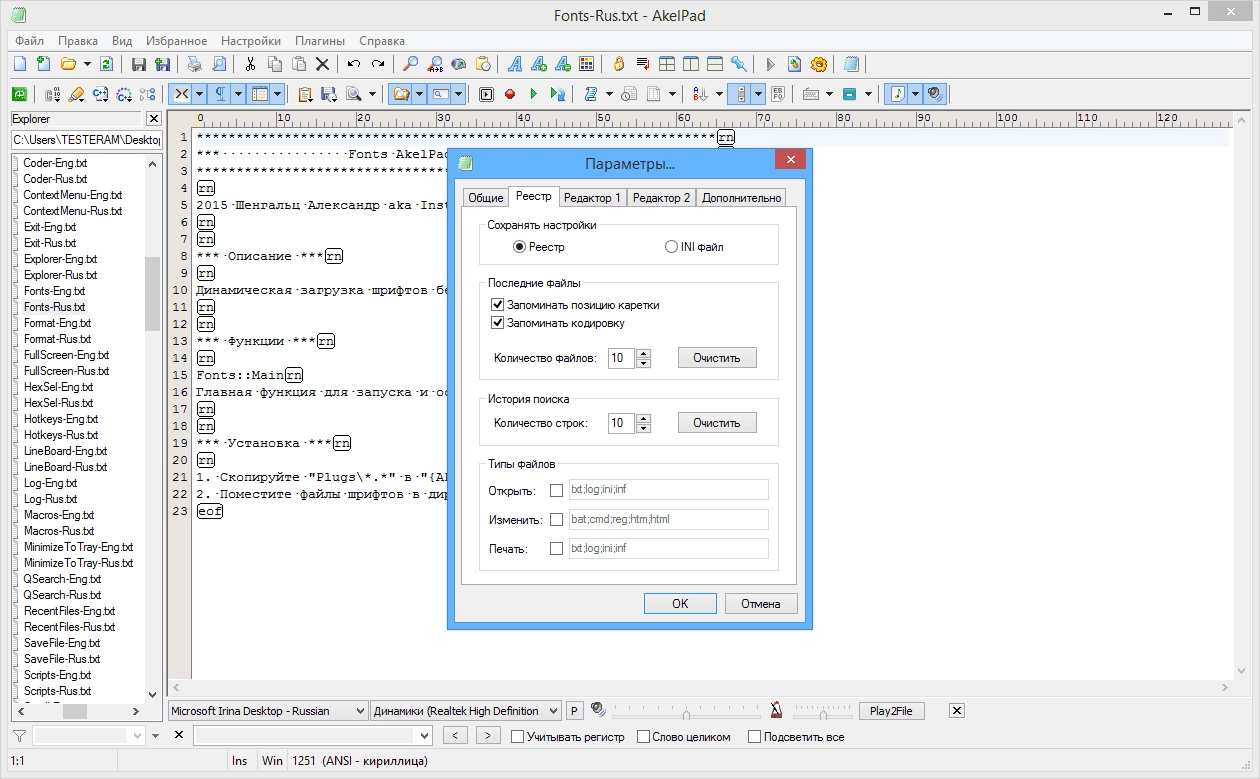Check the Печать file types checkbox

point(557,549)
